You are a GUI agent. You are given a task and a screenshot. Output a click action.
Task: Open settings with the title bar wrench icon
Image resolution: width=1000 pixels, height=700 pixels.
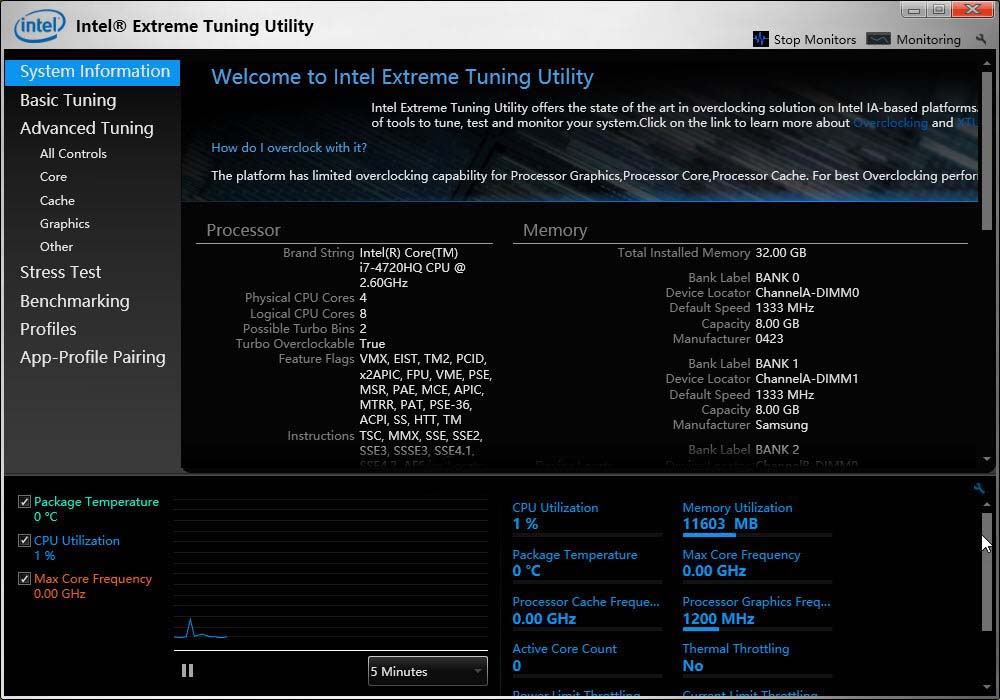[982, 39]
